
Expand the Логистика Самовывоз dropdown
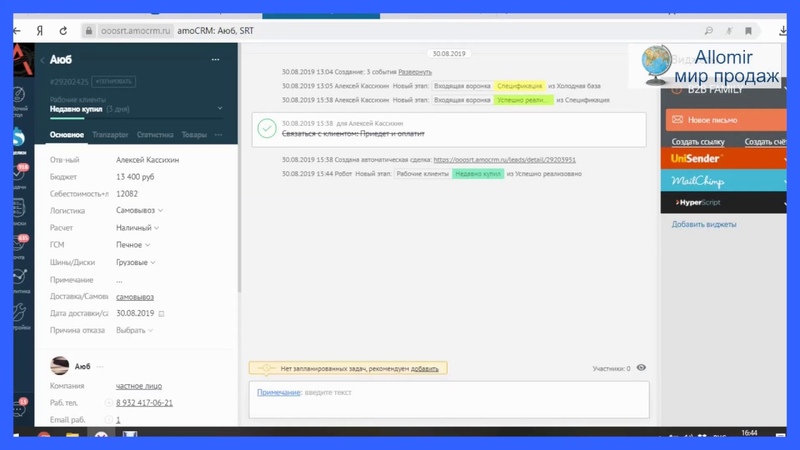tap(140, 211)
